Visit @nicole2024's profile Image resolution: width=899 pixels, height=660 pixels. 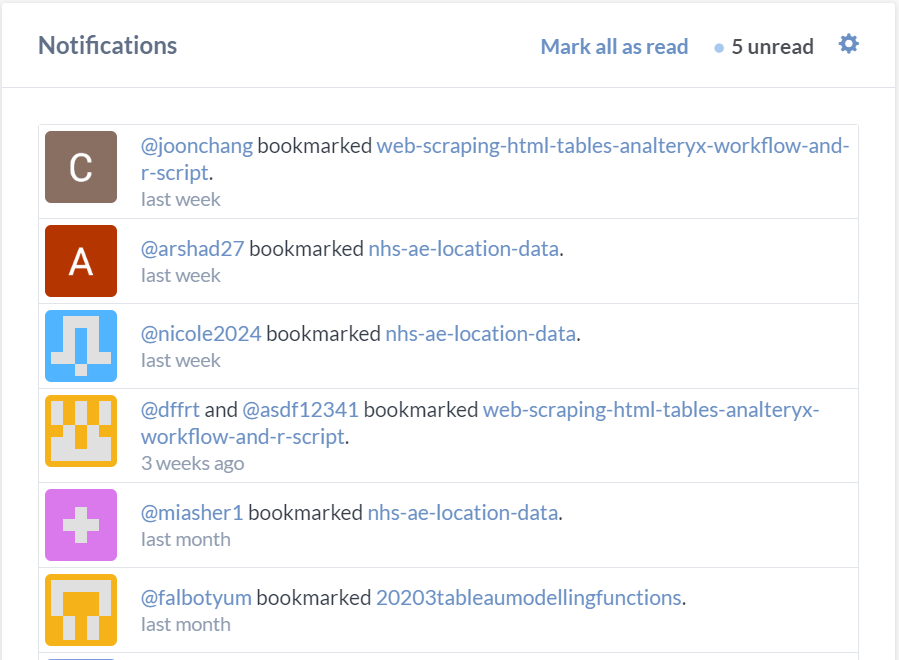[x=201, y=334]
